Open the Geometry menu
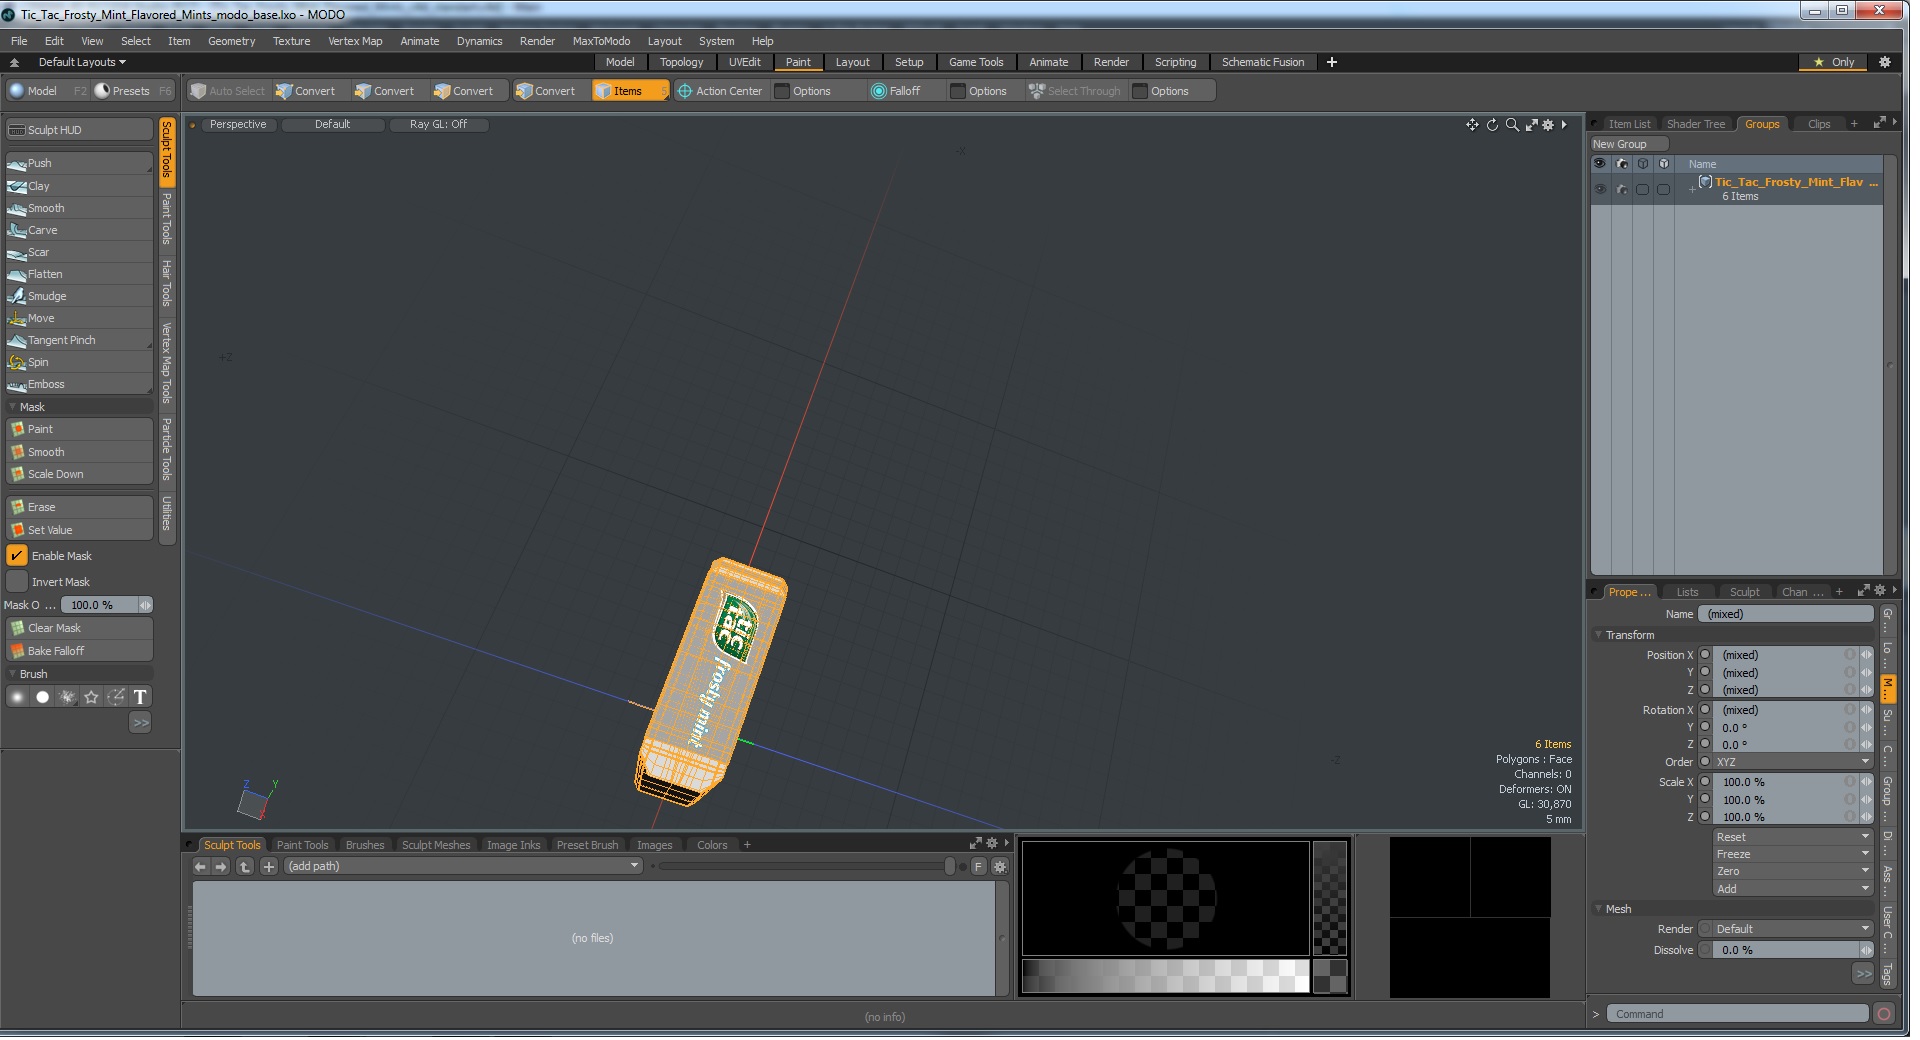 point(231,41)
